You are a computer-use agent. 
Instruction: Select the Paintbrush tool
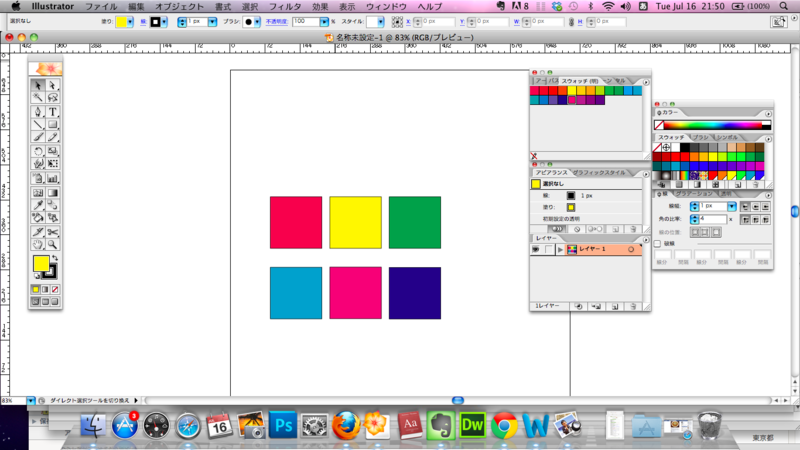click(38, 137)
